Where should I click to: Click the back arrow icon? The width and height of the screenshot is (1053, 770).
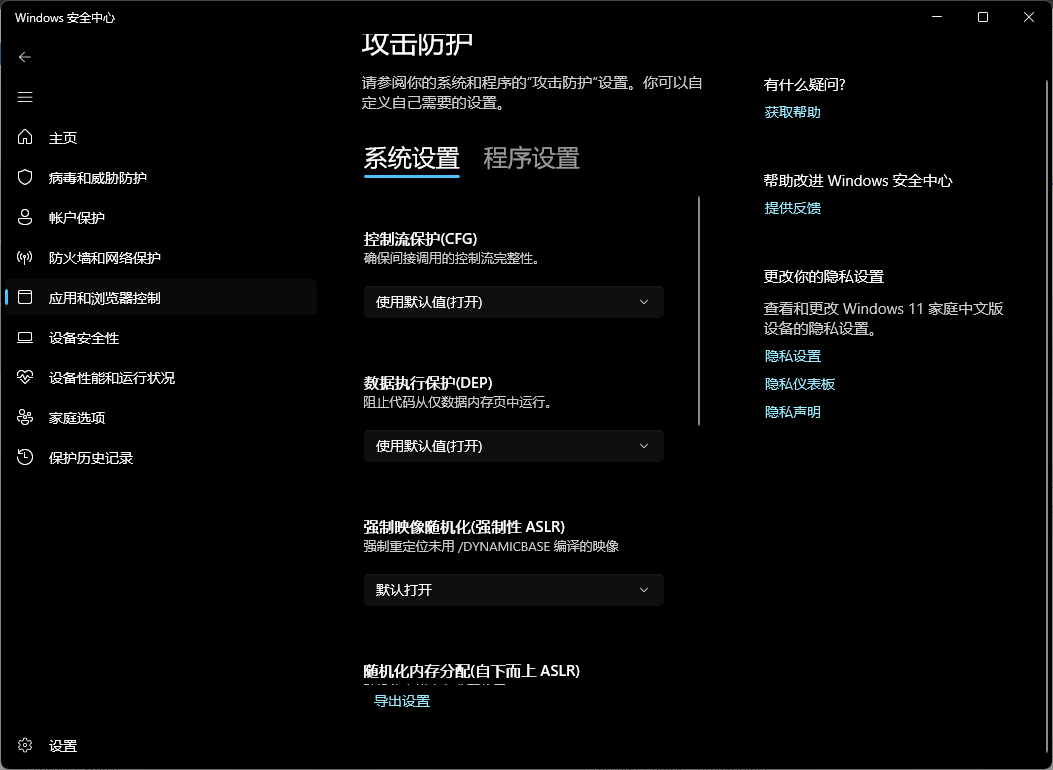(25, 57)
